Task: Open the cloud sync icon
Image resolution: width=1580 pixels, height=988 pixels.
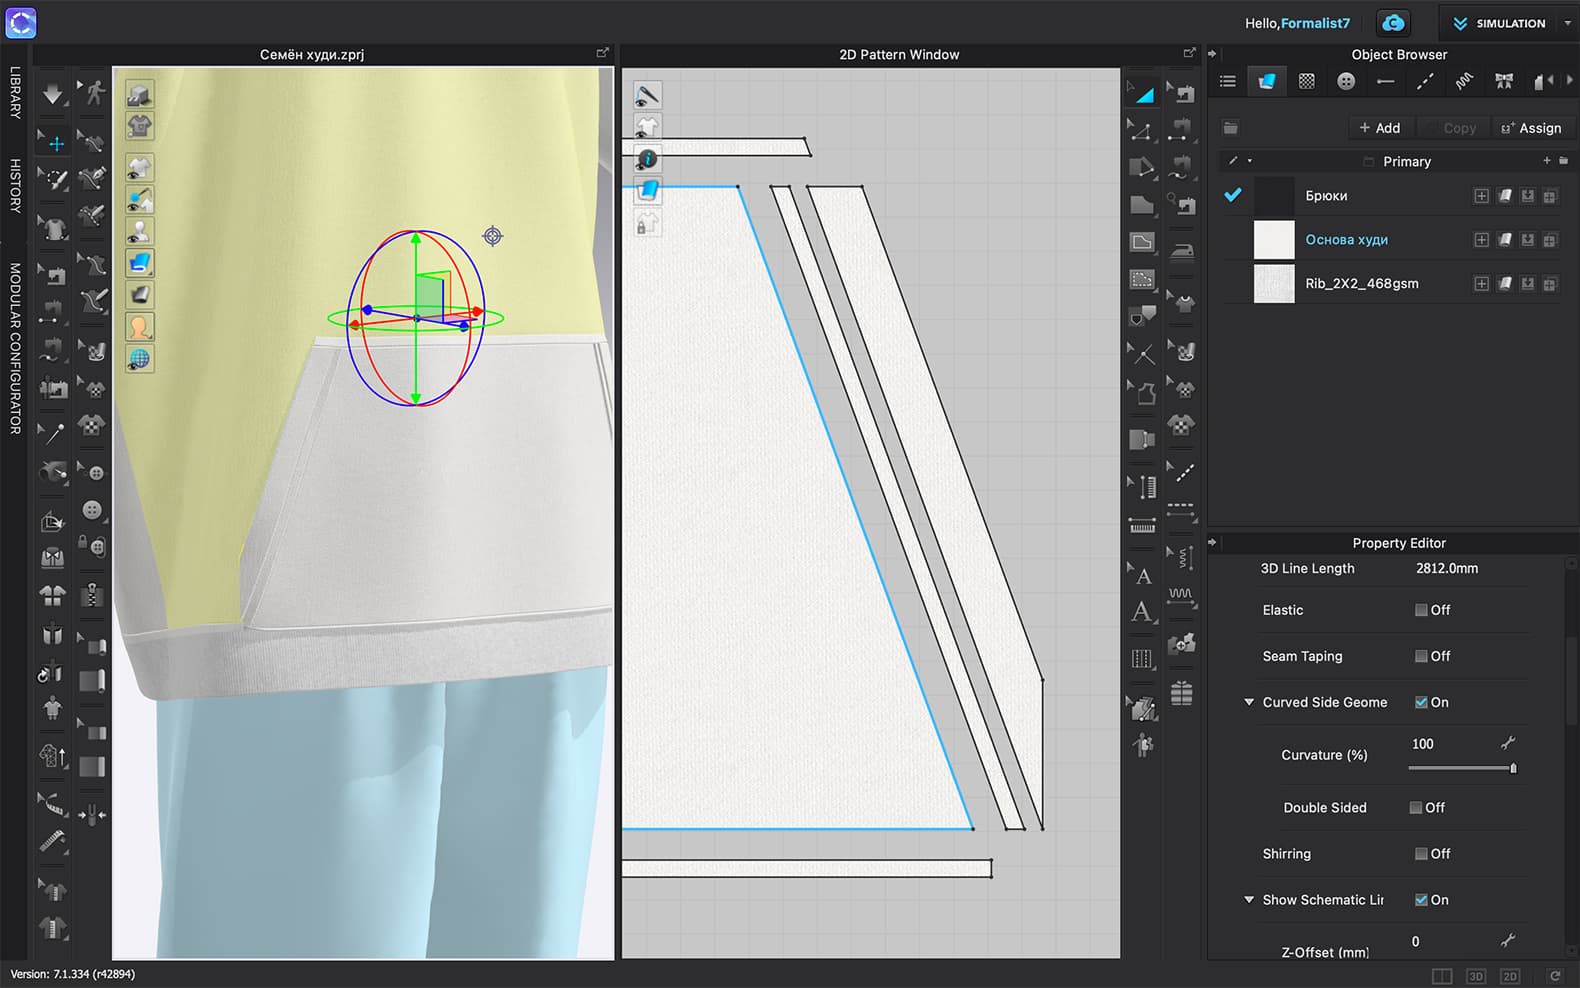Action: (x=1393, y=23)
